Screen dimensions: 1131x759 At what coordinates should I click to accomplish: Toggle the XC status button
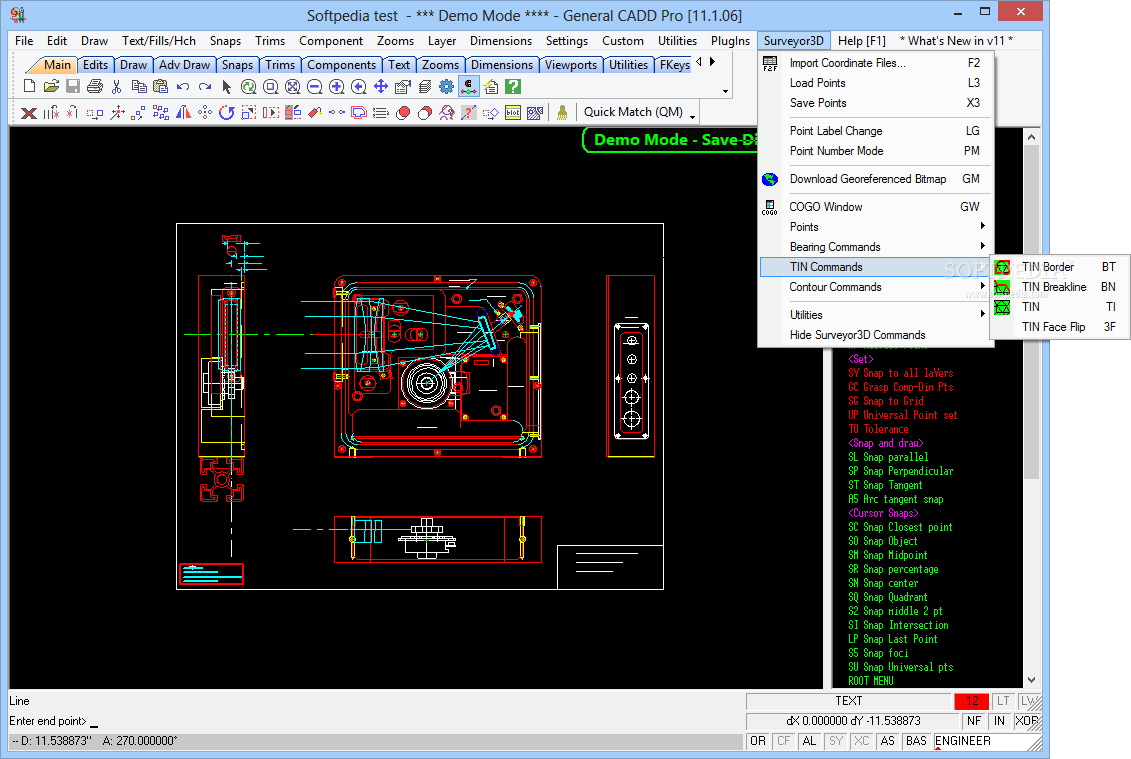861,741
